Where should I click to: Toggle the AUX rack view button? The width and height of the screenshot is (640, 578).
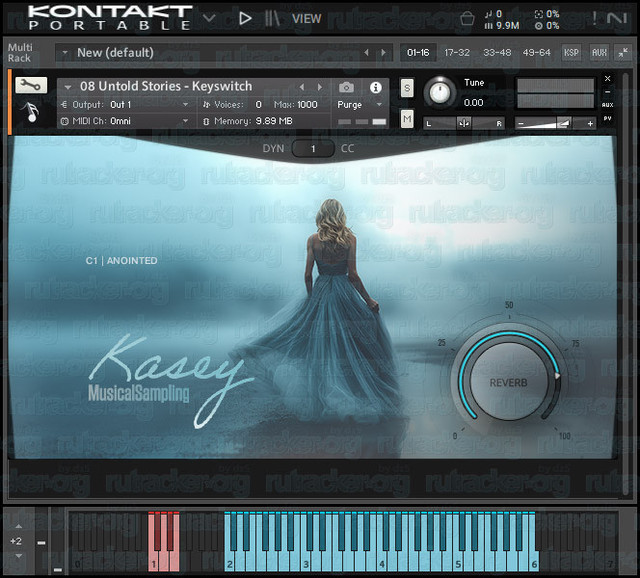click(x=599, y=52)
